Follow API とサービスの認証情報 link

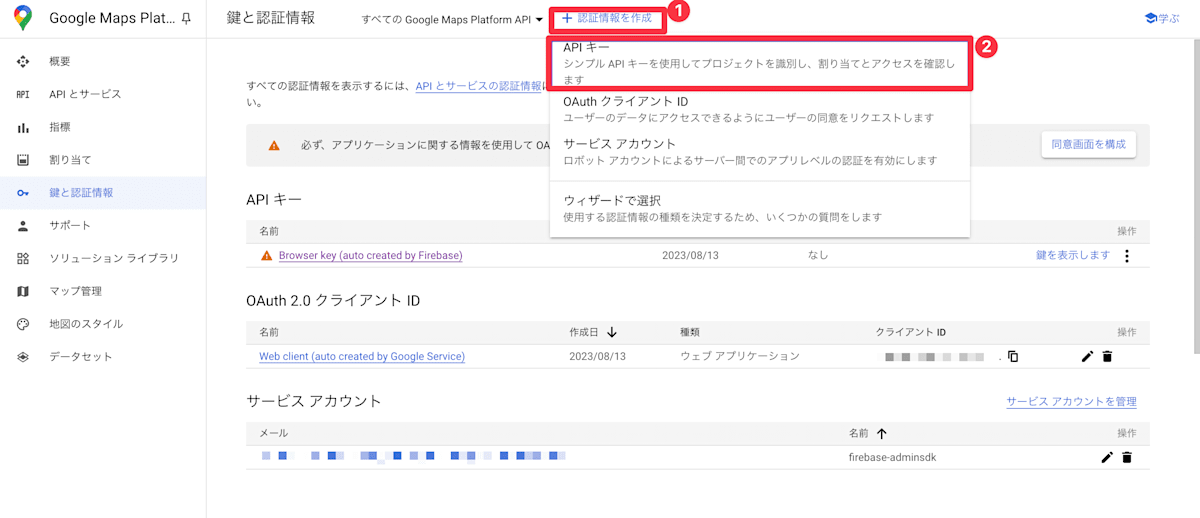click(x=479, y=87)
